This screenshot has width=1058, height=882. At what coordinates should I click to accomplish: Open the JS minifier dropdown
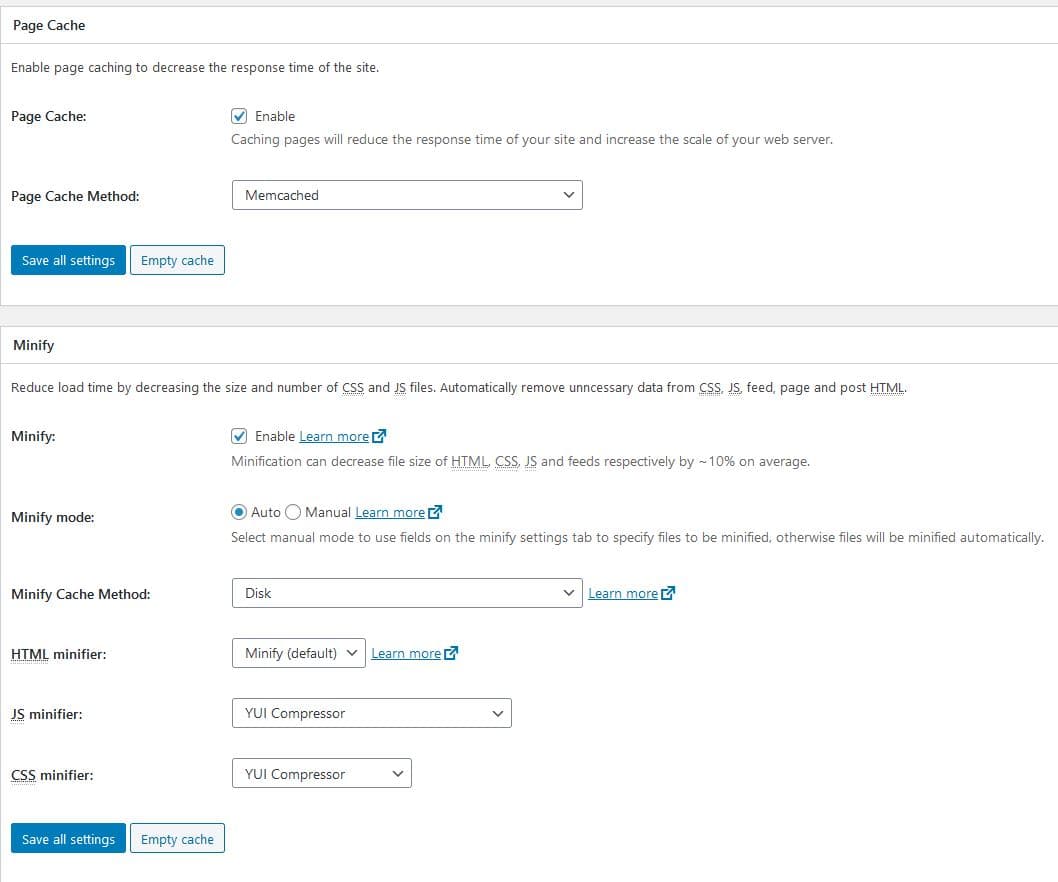371,713
